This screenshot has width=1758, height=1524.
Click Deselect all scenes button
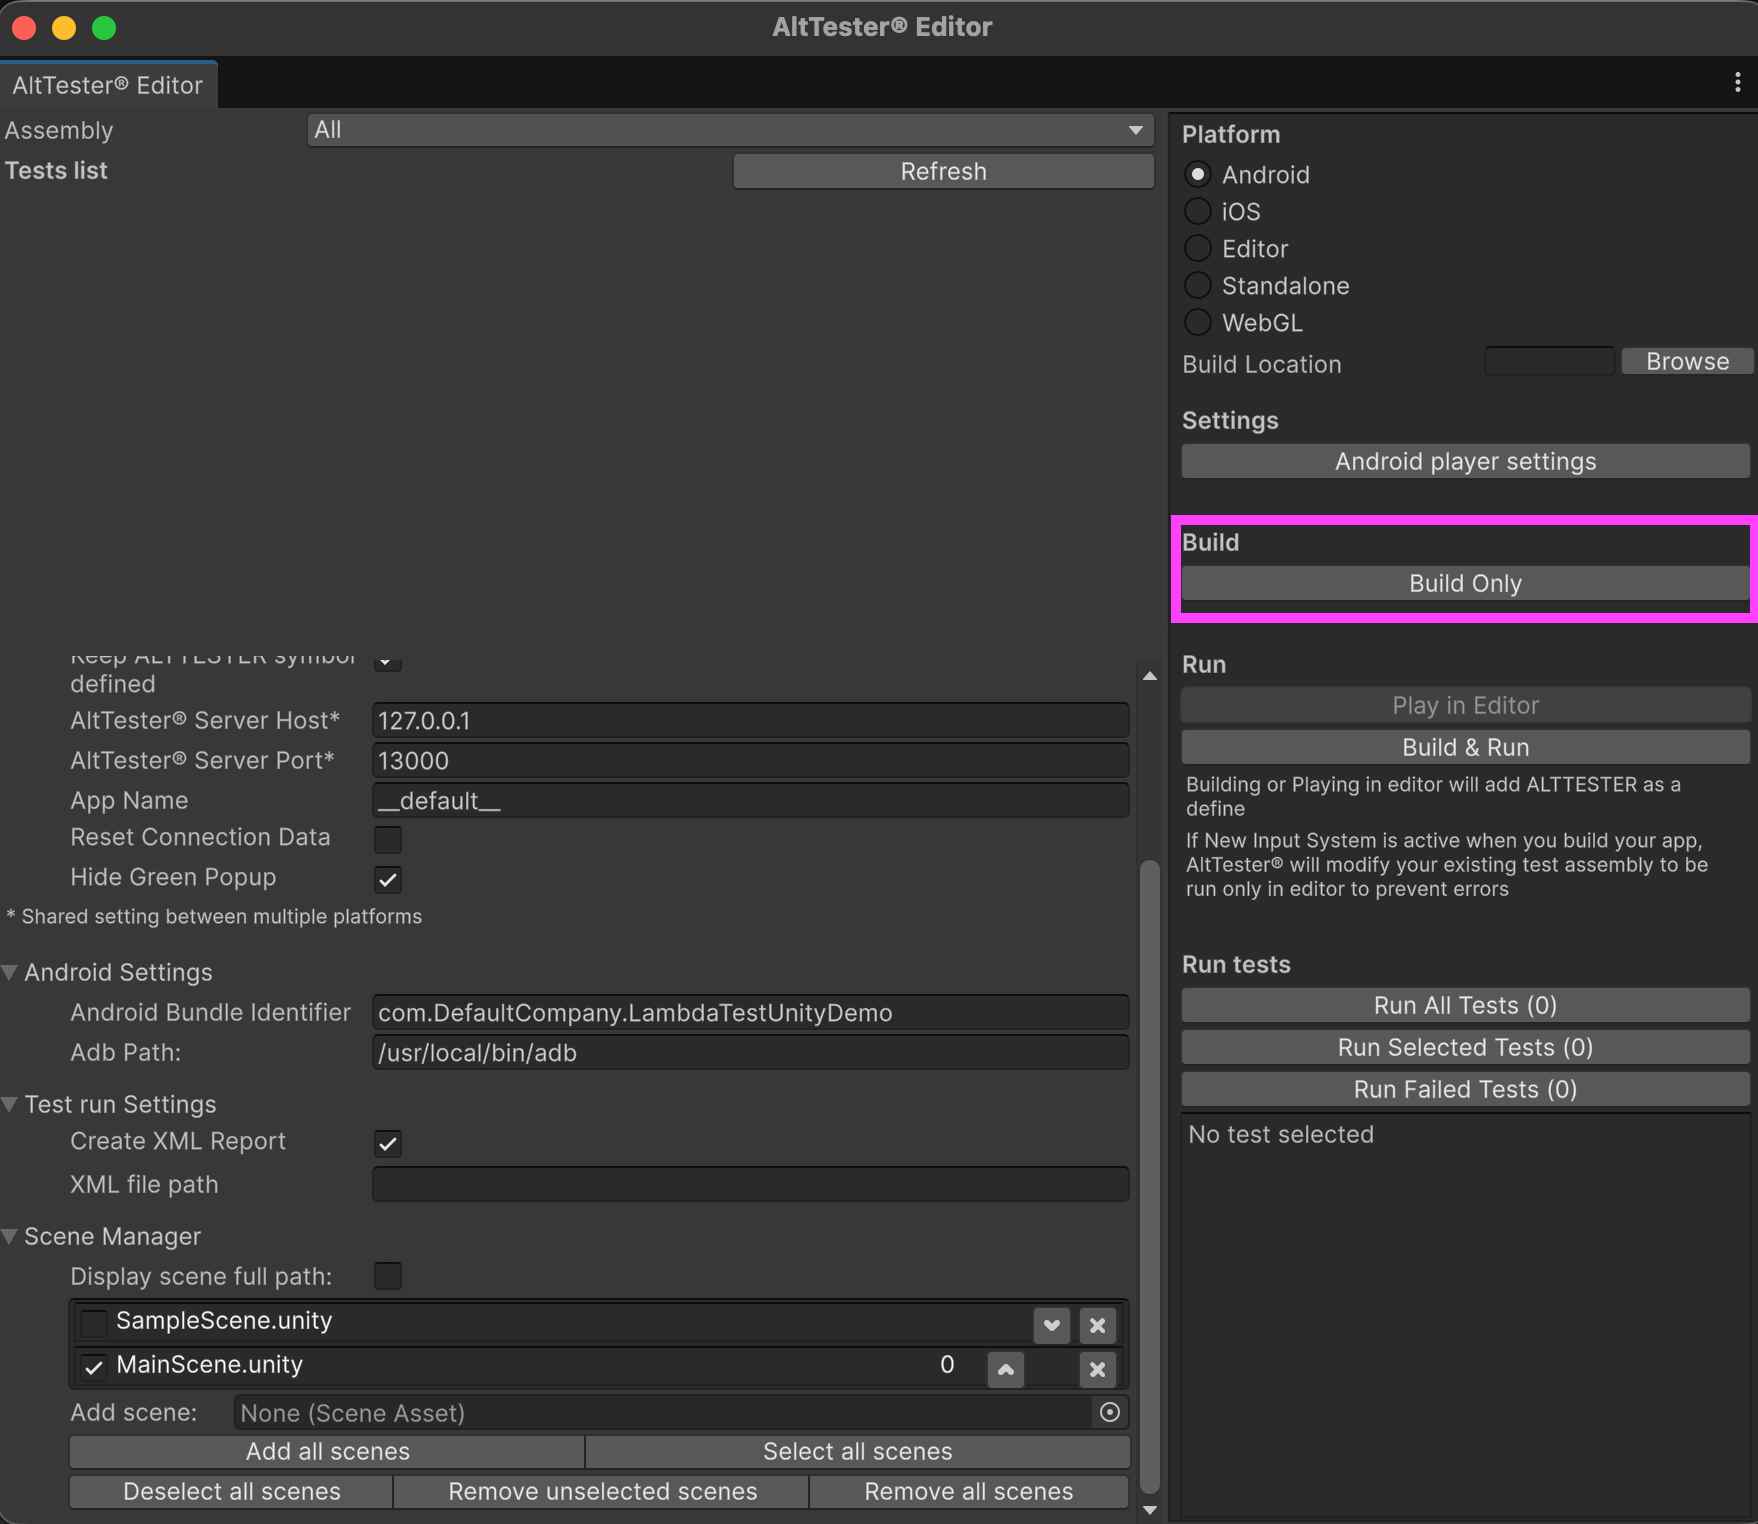[x=231, y=1491]
